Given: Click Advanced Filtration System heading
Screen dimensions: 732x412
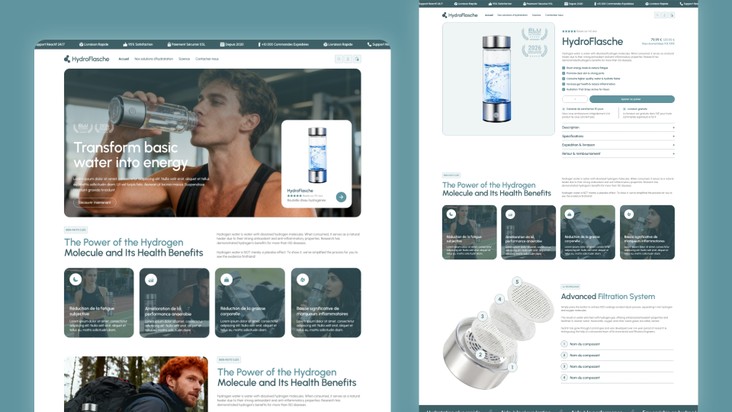Looking at the screenshot, I should tap(608, 296).
